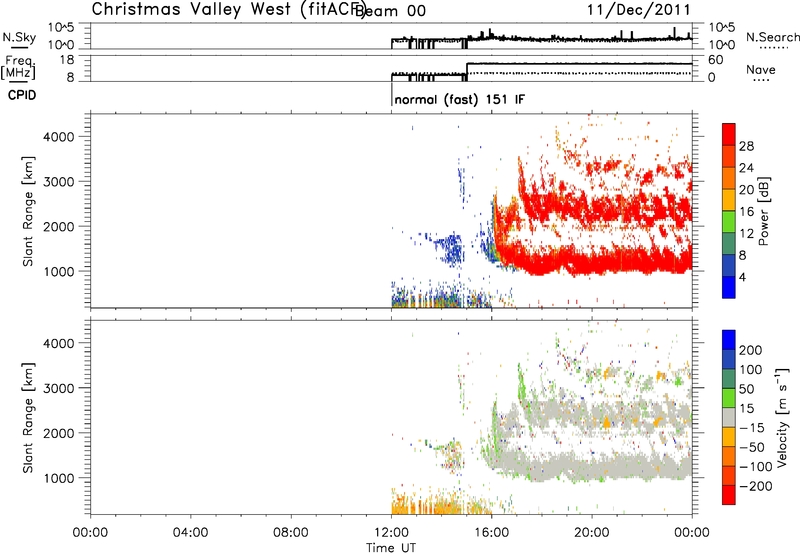This screenshot has height=554, width=800.
Task: Click the '20:00' time axis label
Action: pos(592,533)
